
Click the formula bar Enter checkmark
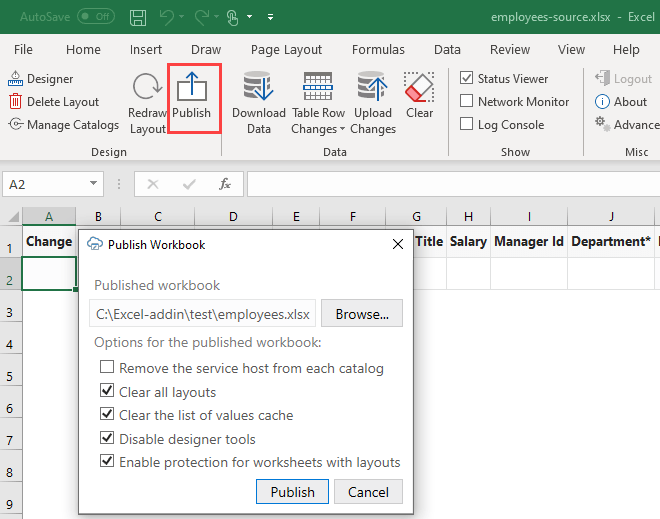coord(189,184)
